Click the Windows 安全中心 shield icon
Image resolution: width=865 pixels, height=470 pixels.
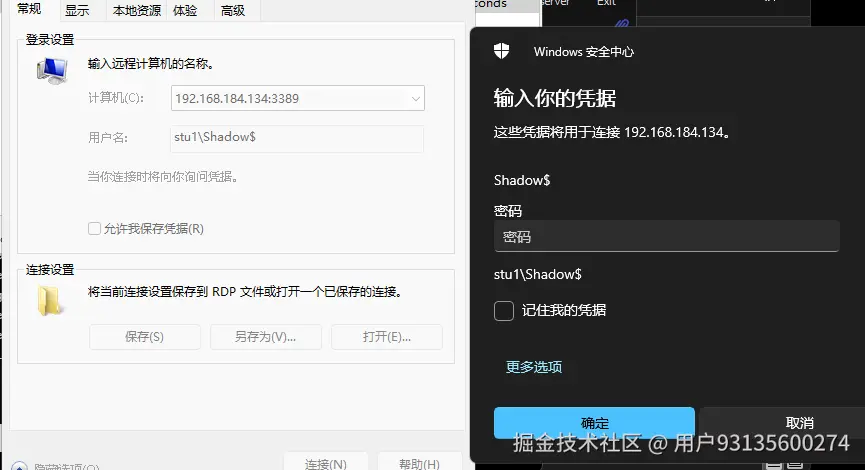click(x=501, y=51)
